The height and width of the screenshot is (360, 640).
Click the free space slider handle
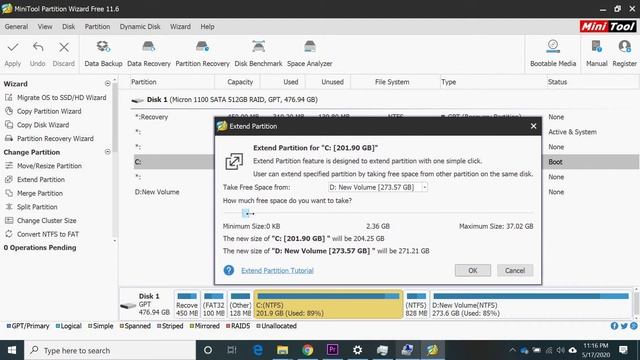click(245, 213)
